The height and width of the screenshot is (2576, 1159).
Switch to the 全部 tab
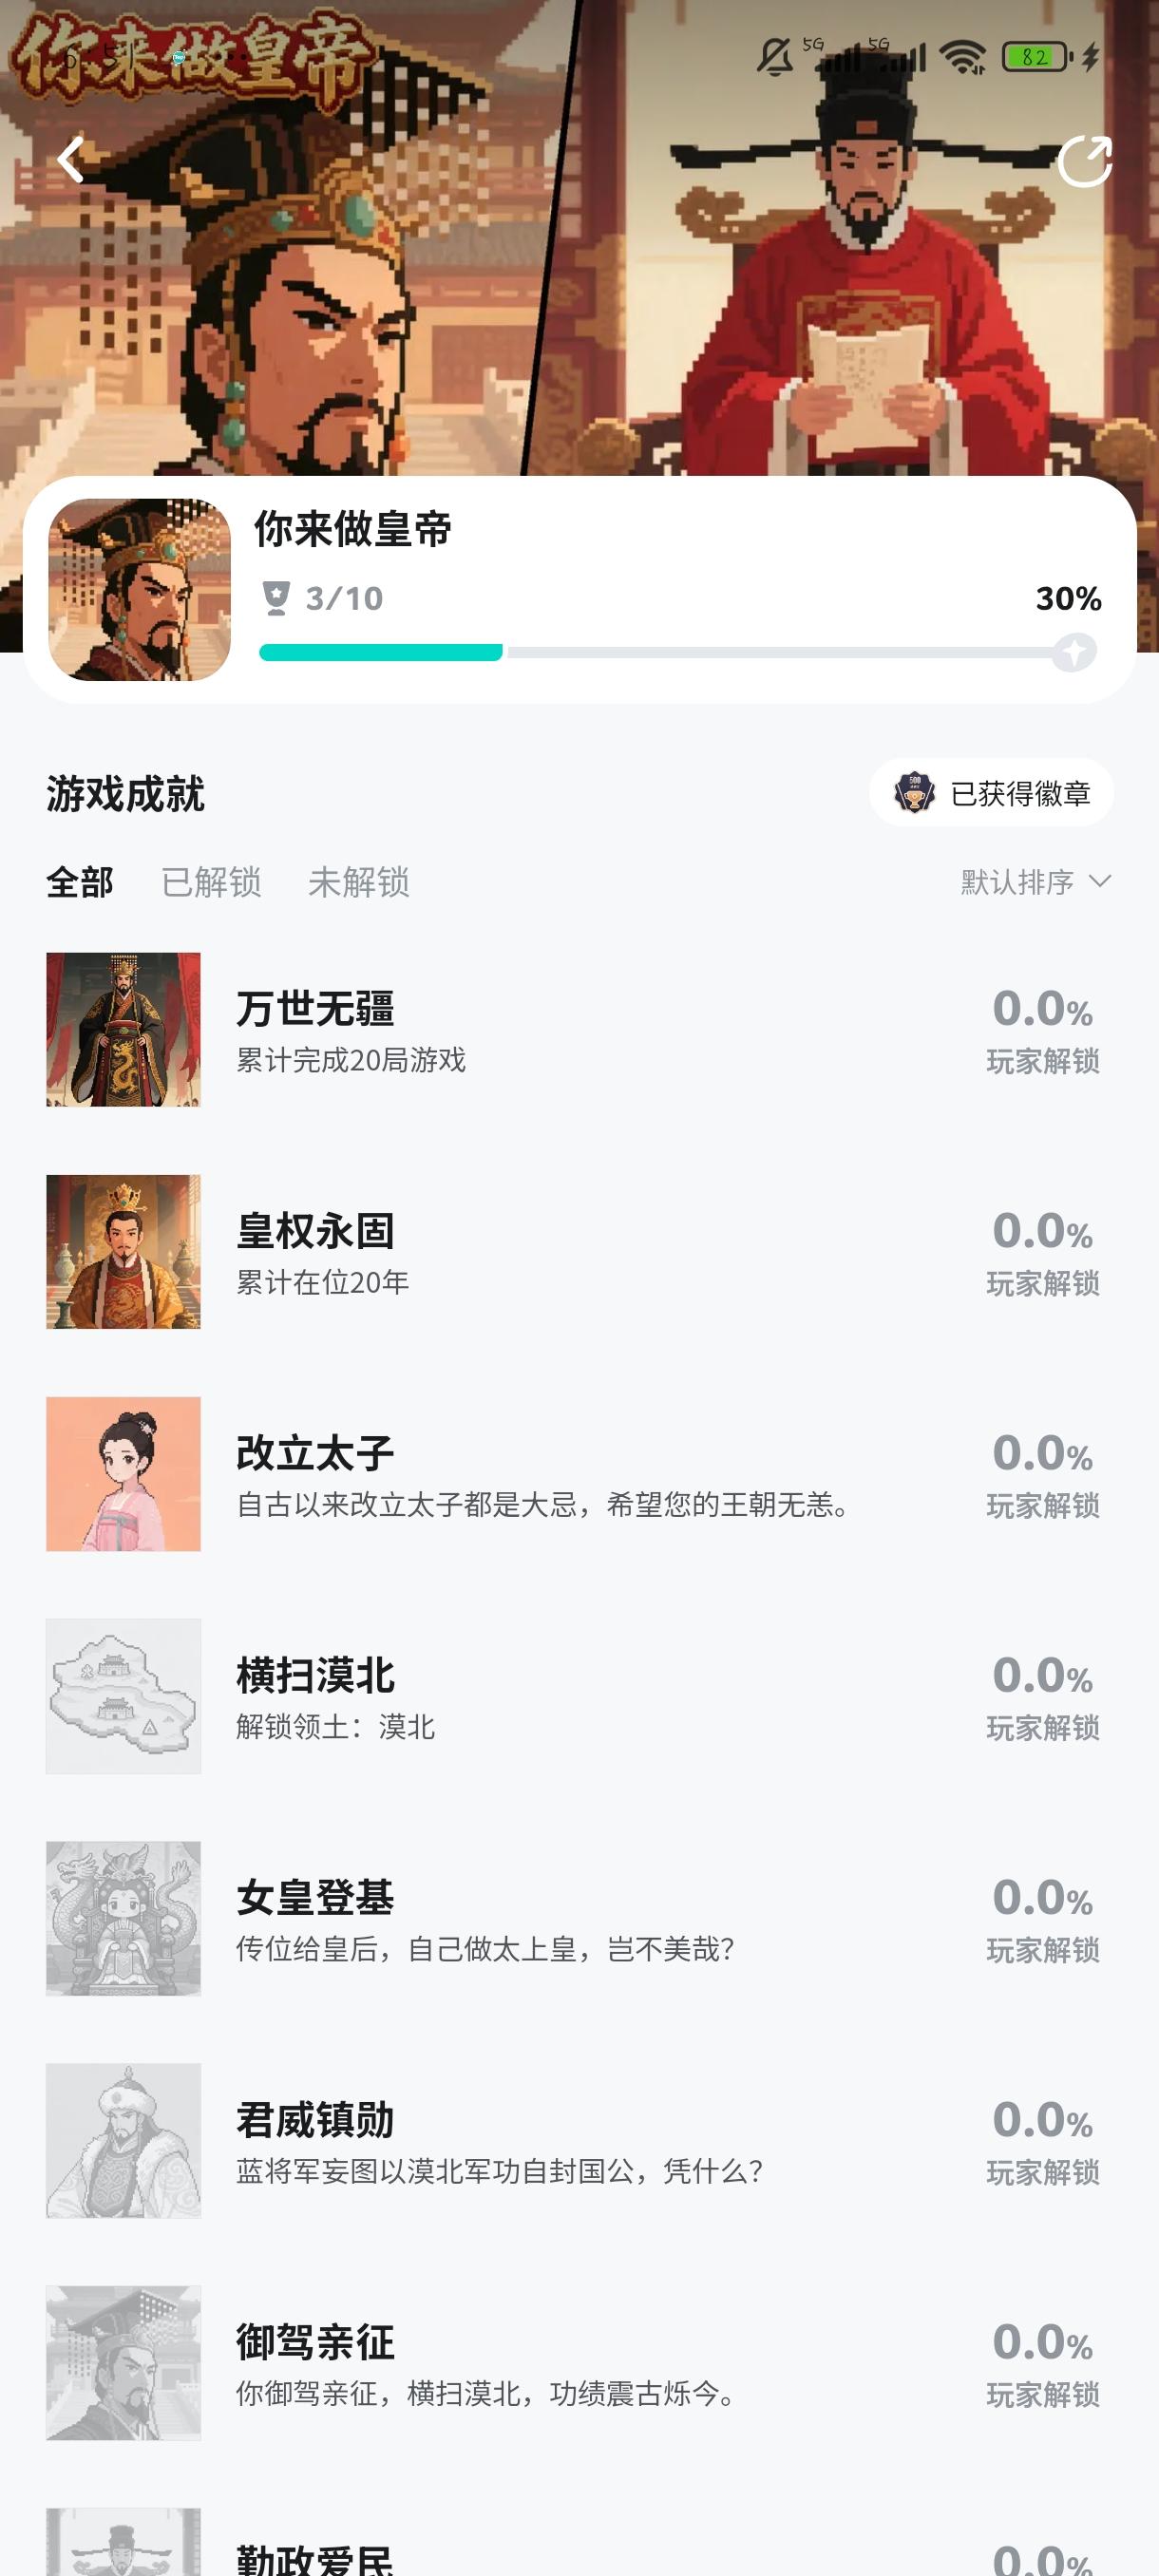pos(80,882)
